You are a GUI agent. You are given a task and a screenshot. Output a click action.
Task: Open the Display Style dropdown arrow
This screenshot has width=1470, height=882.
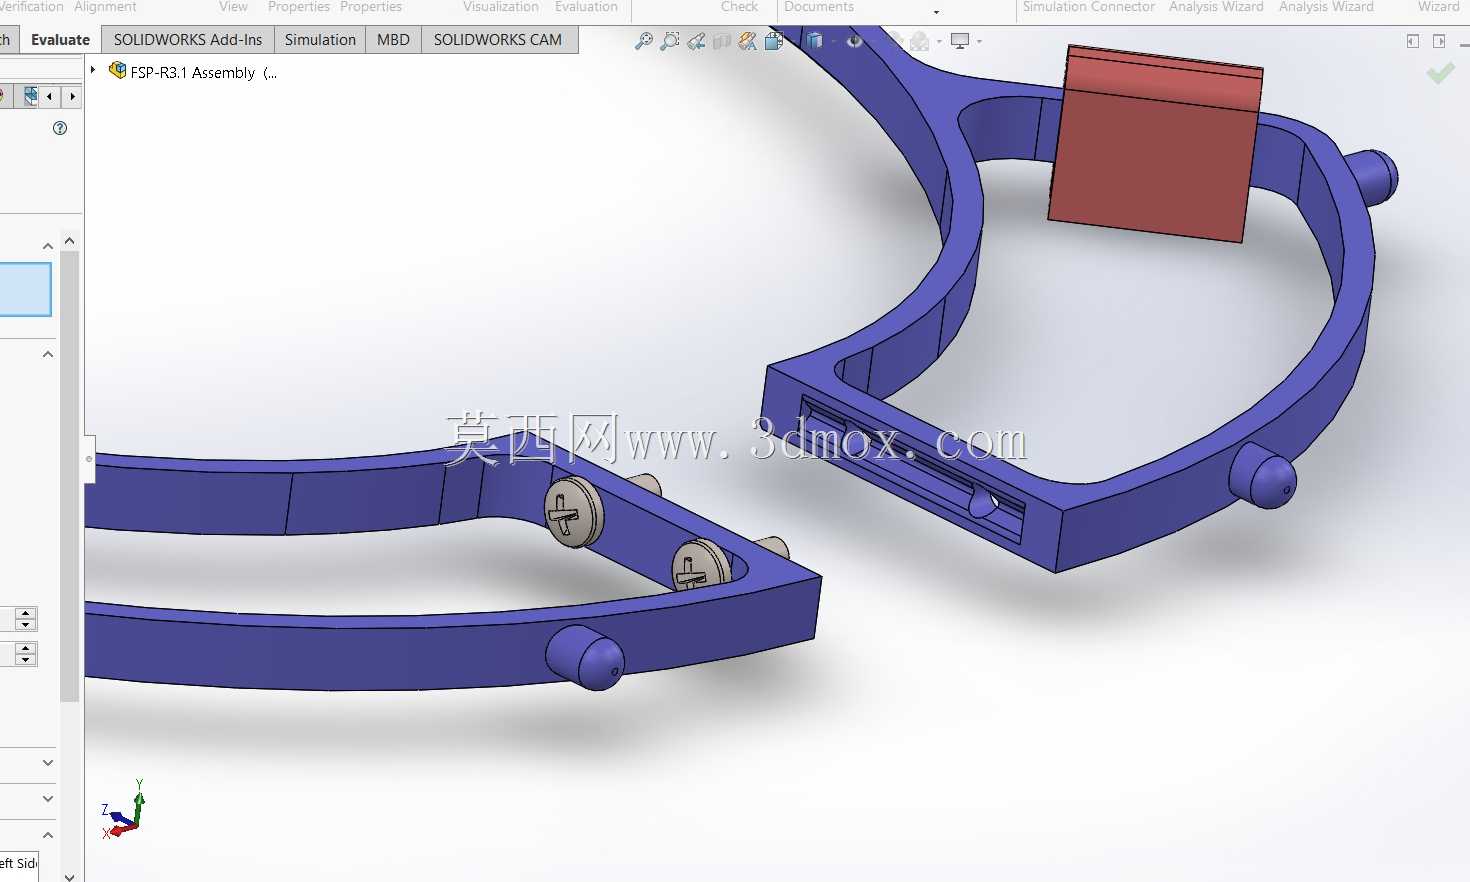pyautogui.click(x=834, y=42)
